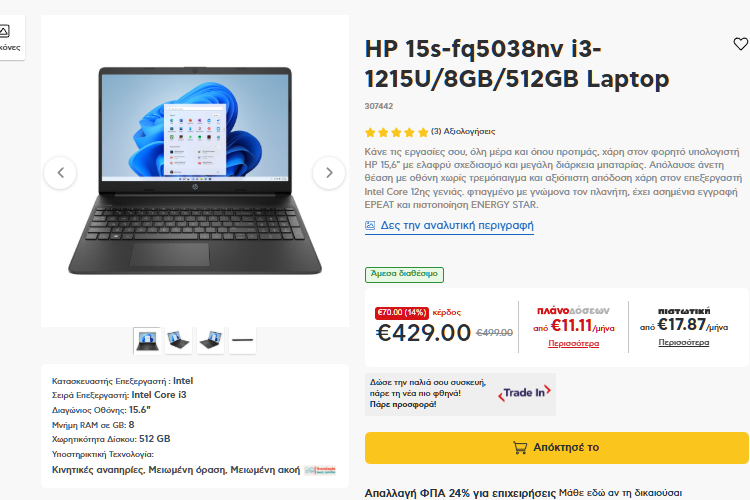Select the first front-view laptop thumbnail
The width and height of the screenshot is (750, 500).
147,341
